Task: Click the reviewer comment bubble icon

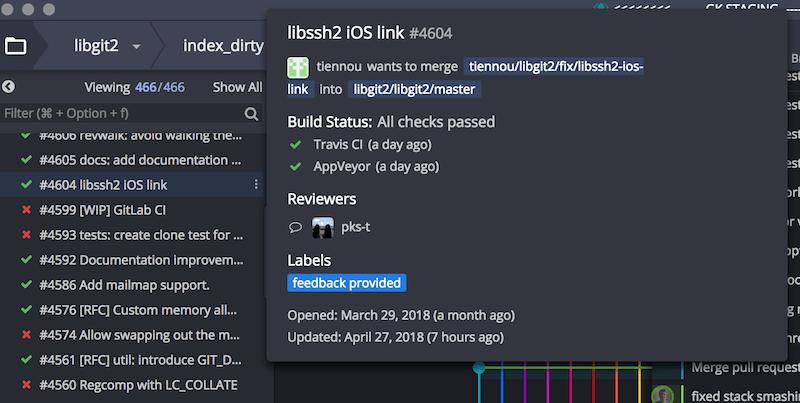Action: click(295, 228)
